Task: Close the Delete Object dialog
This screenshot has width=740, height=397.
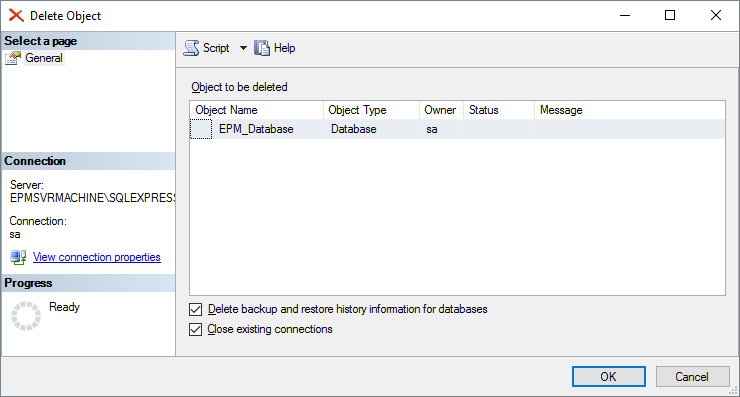Action: tap(715, 15)
